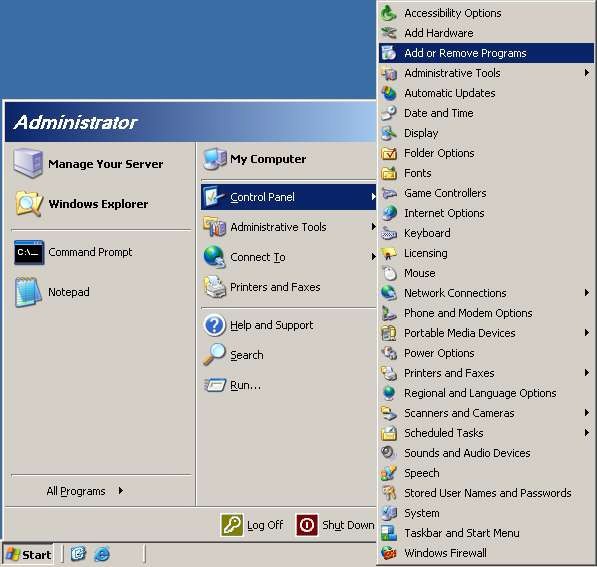The width and height of the screenshot is (597, 567).
Task: Click the Stored User Names keys icon
Action: [x=389, y=493]
